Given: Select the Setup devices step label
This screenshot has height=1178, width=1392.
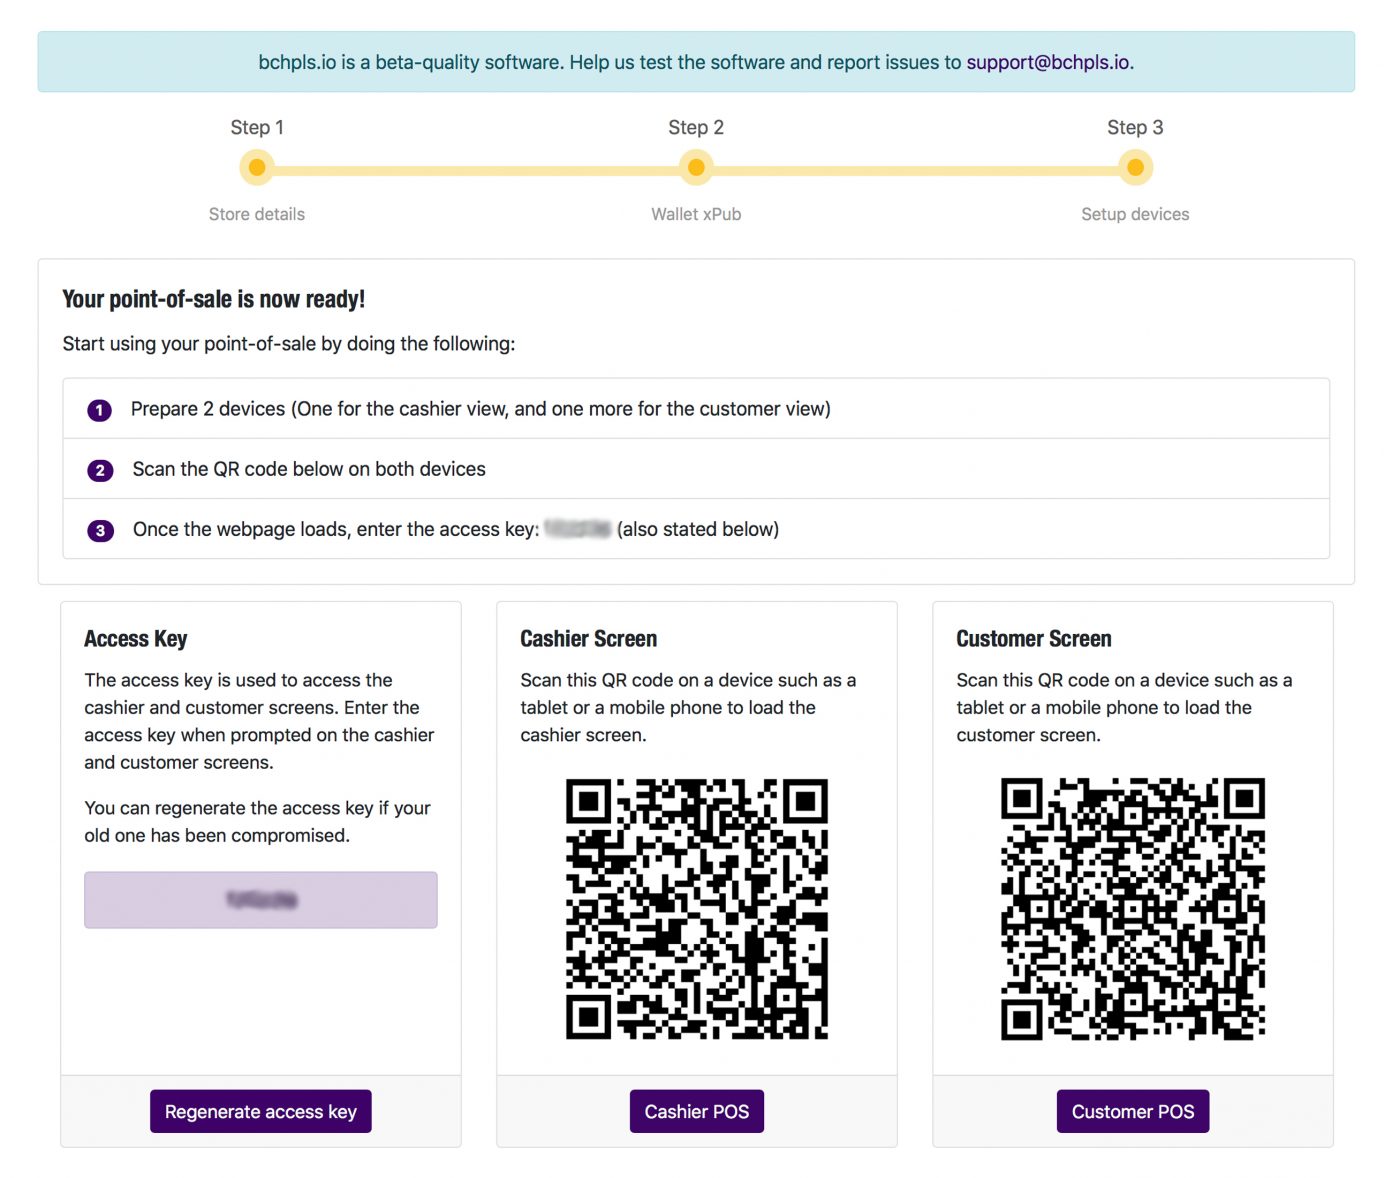Looking at the screenshot, I should point(1135,214).
